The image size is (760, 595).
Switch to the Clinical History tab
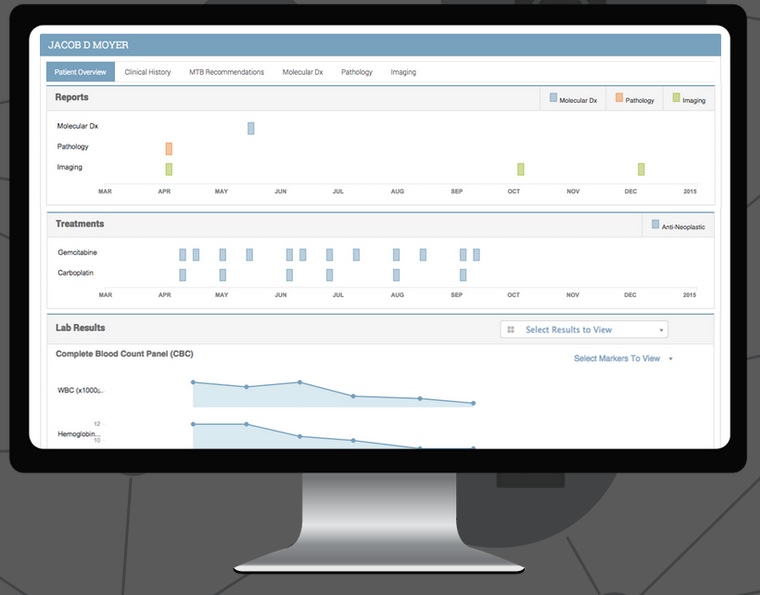click(147, 72)
